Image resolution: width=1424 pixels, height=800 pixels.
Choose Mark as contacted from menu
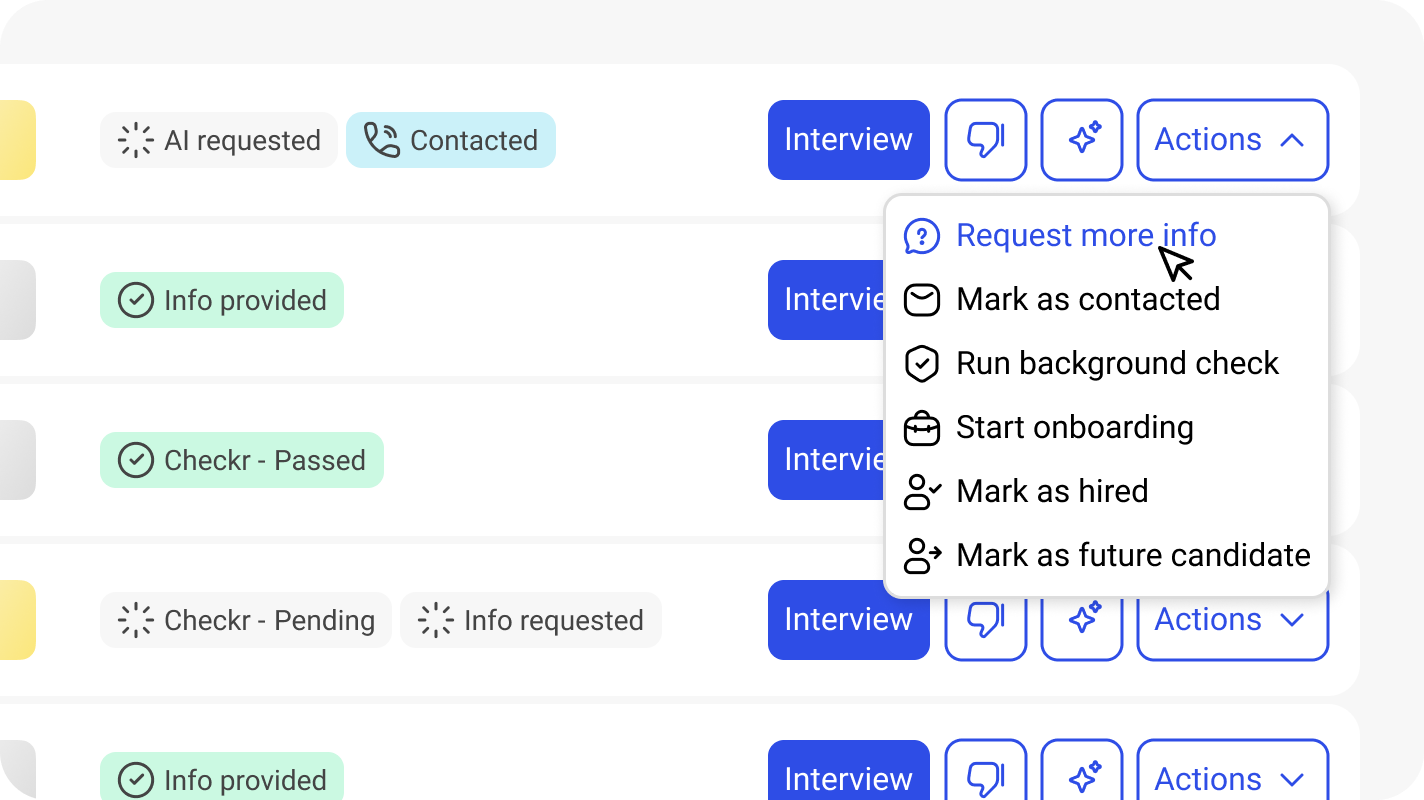tap(1087, 300)
